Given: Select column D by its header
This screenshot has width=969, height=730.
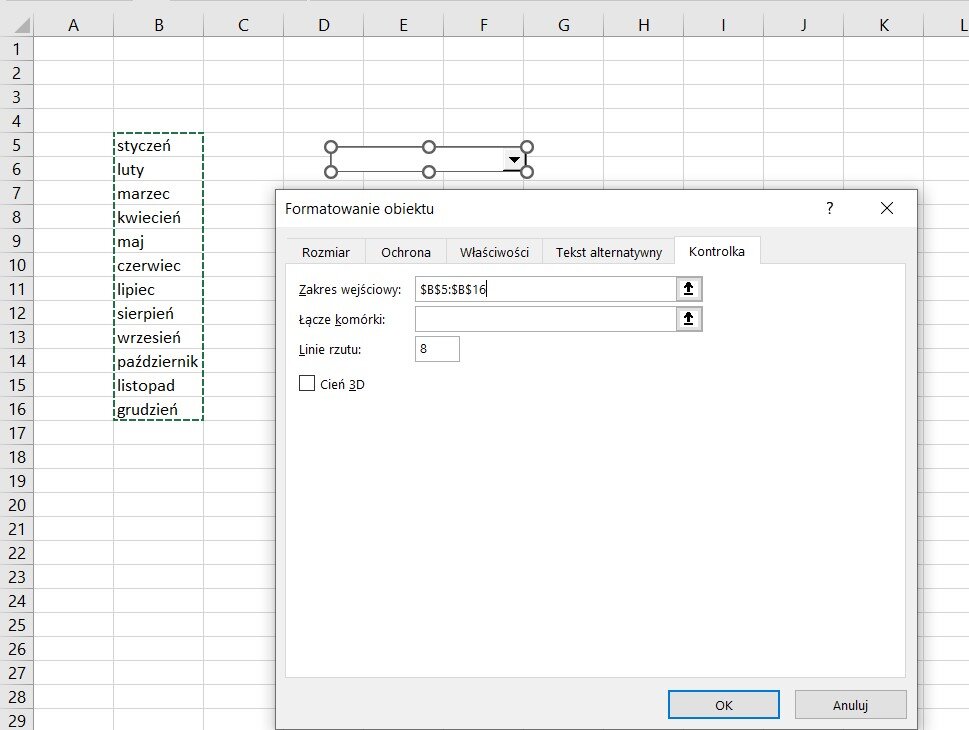Looking at the screenshot, I should (324, 25).
